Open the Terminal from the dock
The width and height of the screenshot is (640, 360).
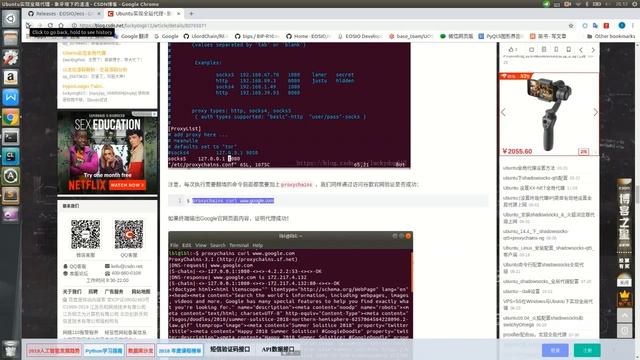tap(11, 137)
